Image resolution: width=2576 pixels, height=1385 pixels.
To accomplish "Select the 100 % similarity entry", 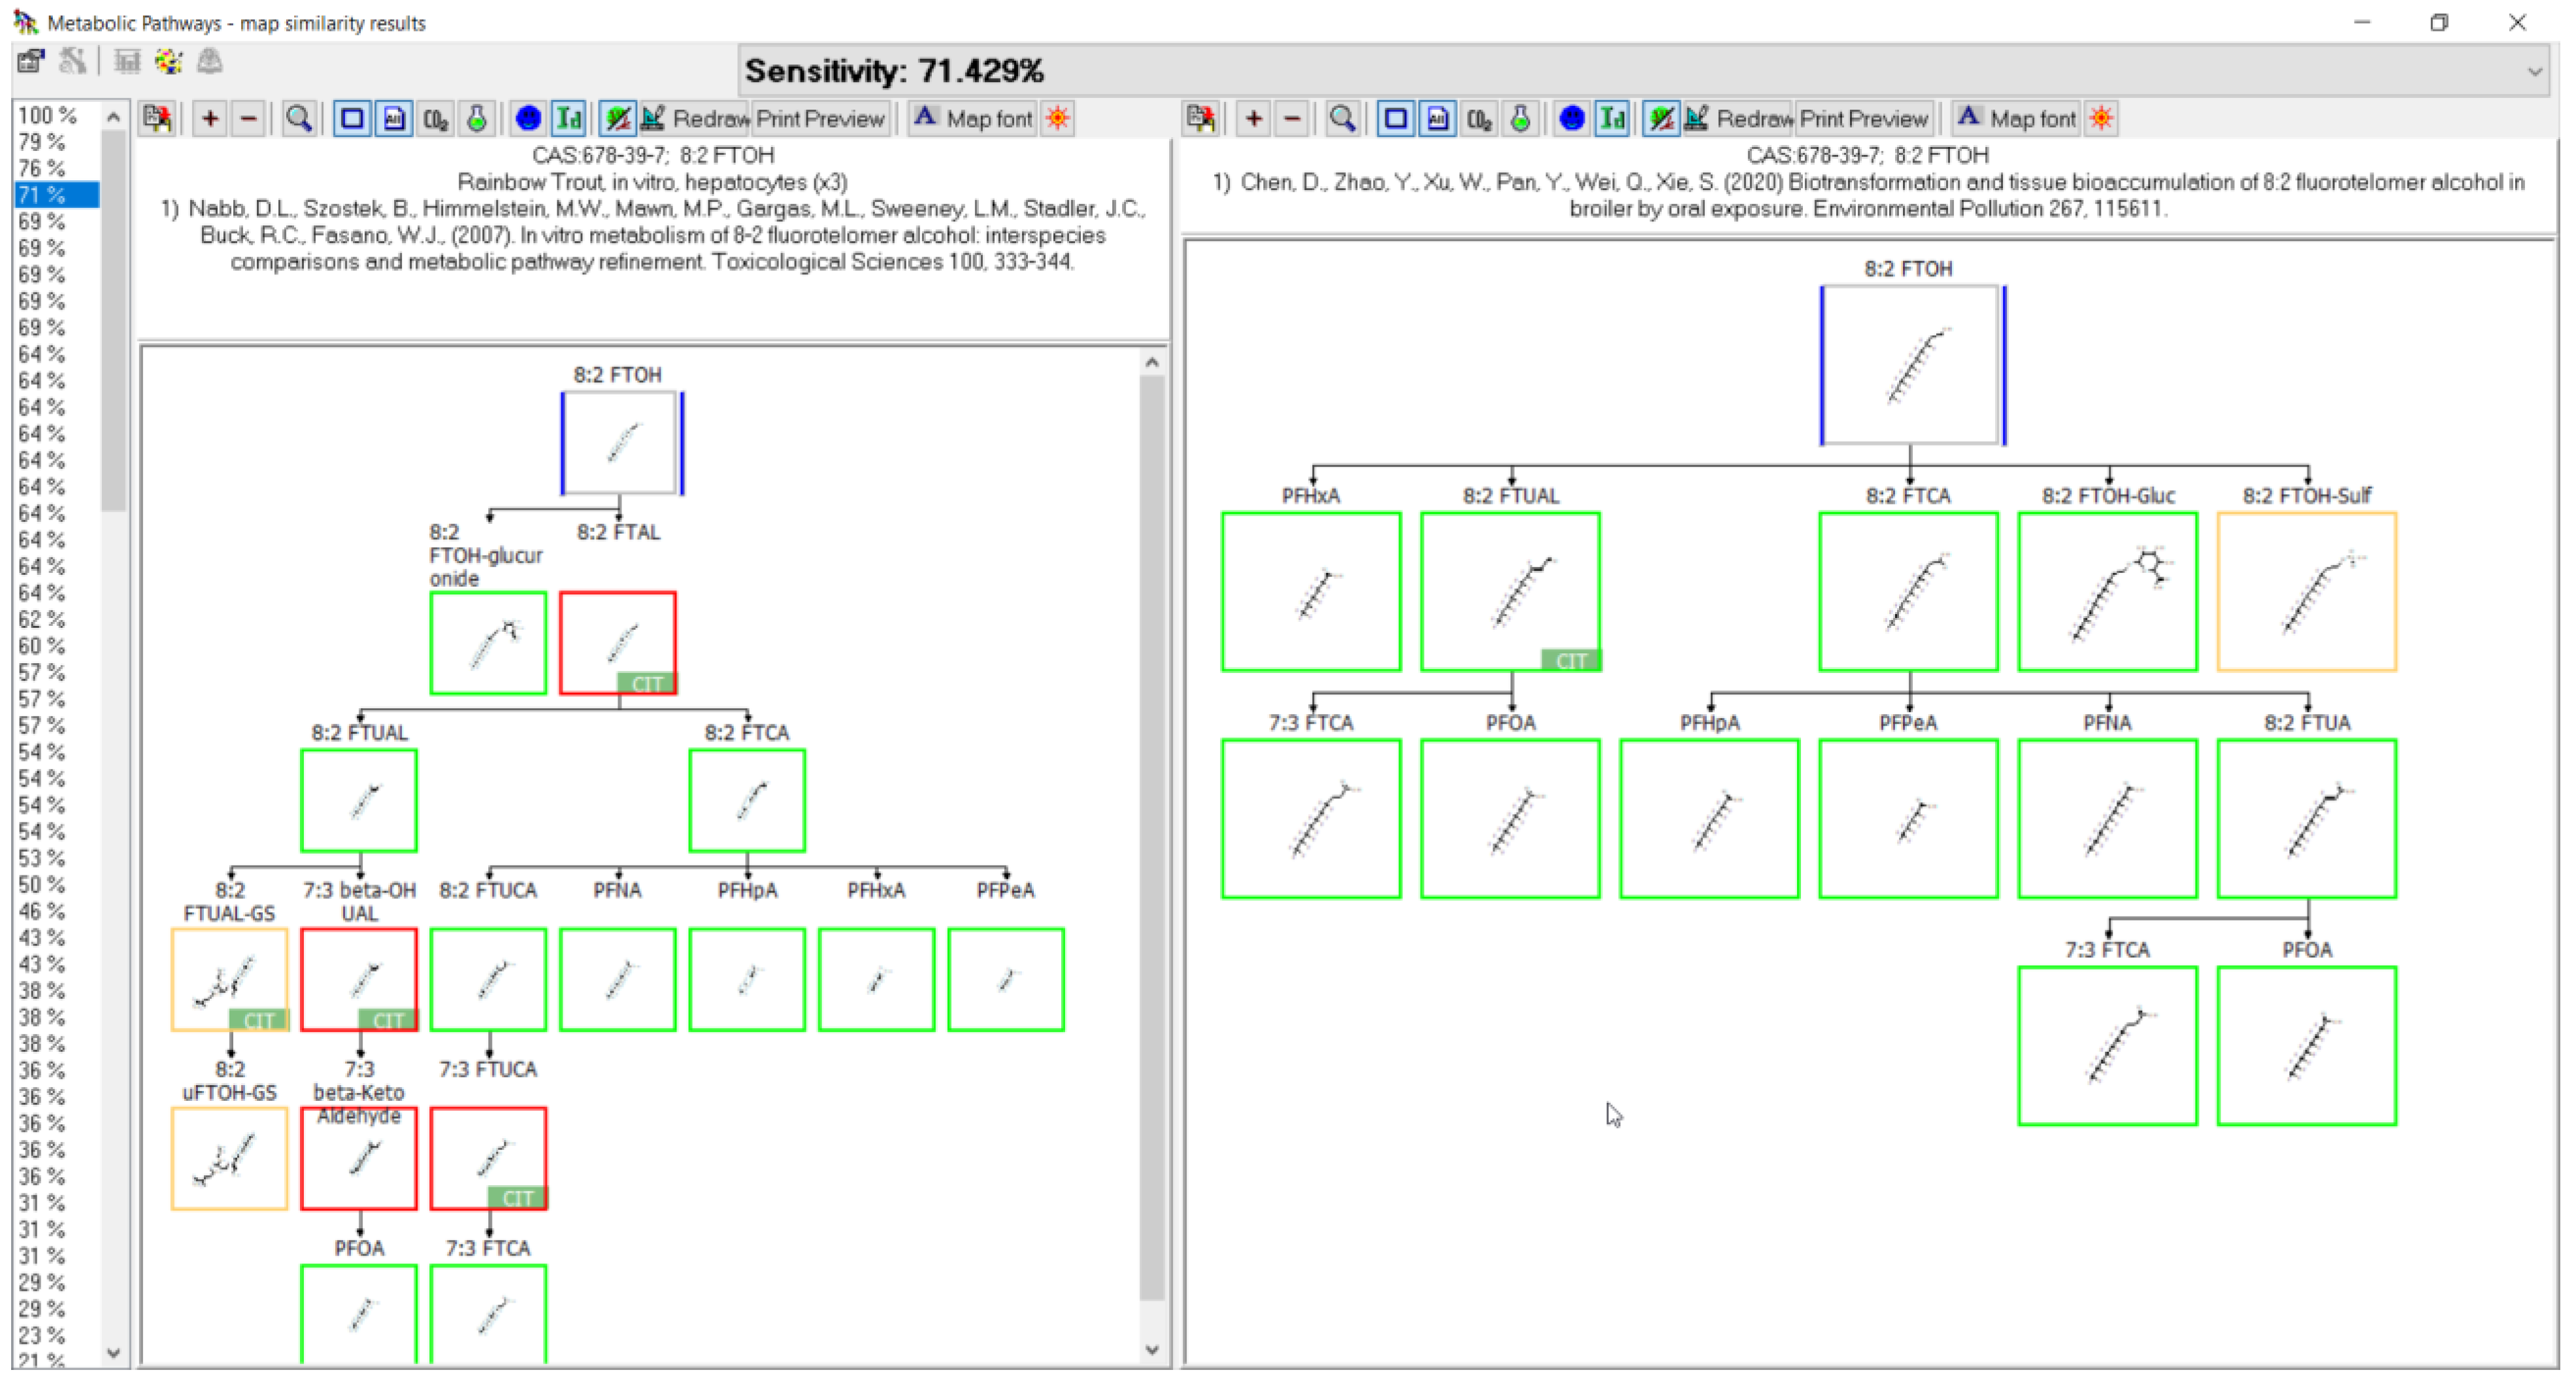I will (46, 116).
